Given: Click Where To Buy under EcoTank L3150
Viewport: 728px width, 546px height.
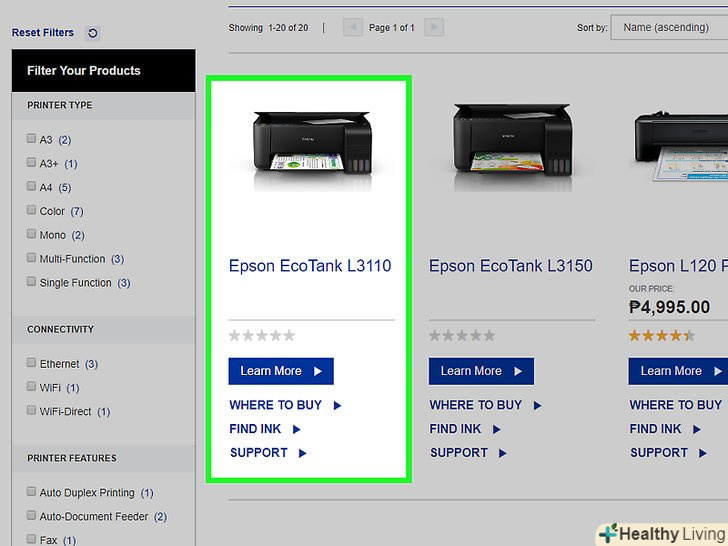Looking at the screenshot, I should [x=486, y=405].
